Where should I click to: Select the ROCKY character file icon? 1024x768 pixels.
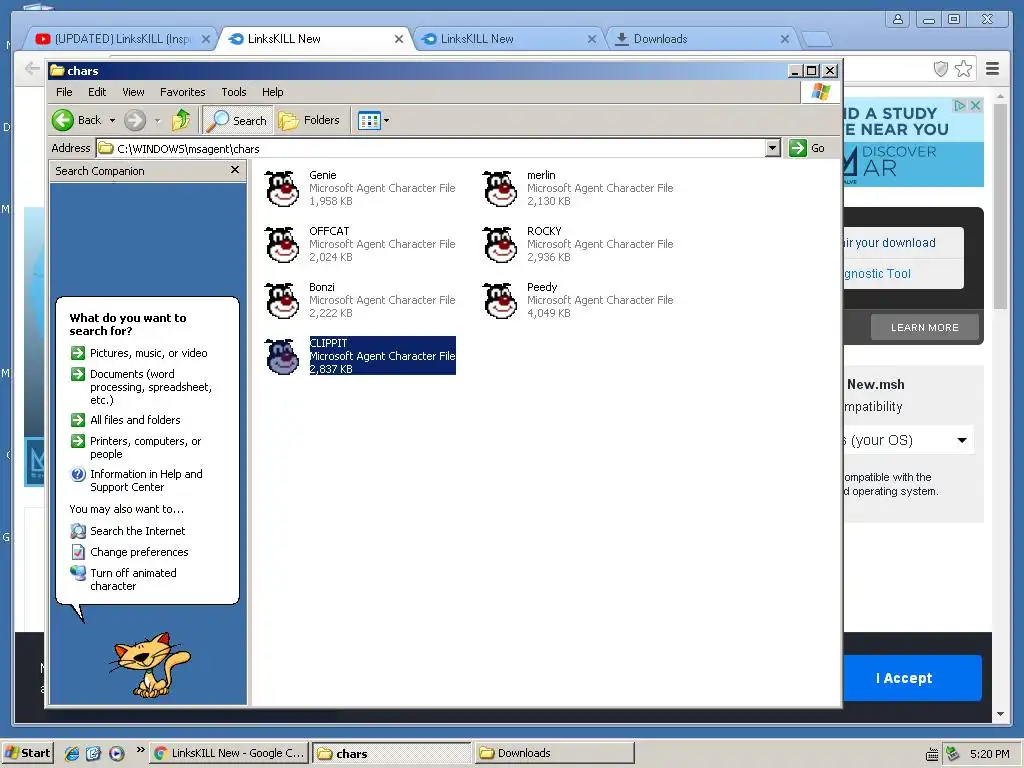click(x=500, y=245)
